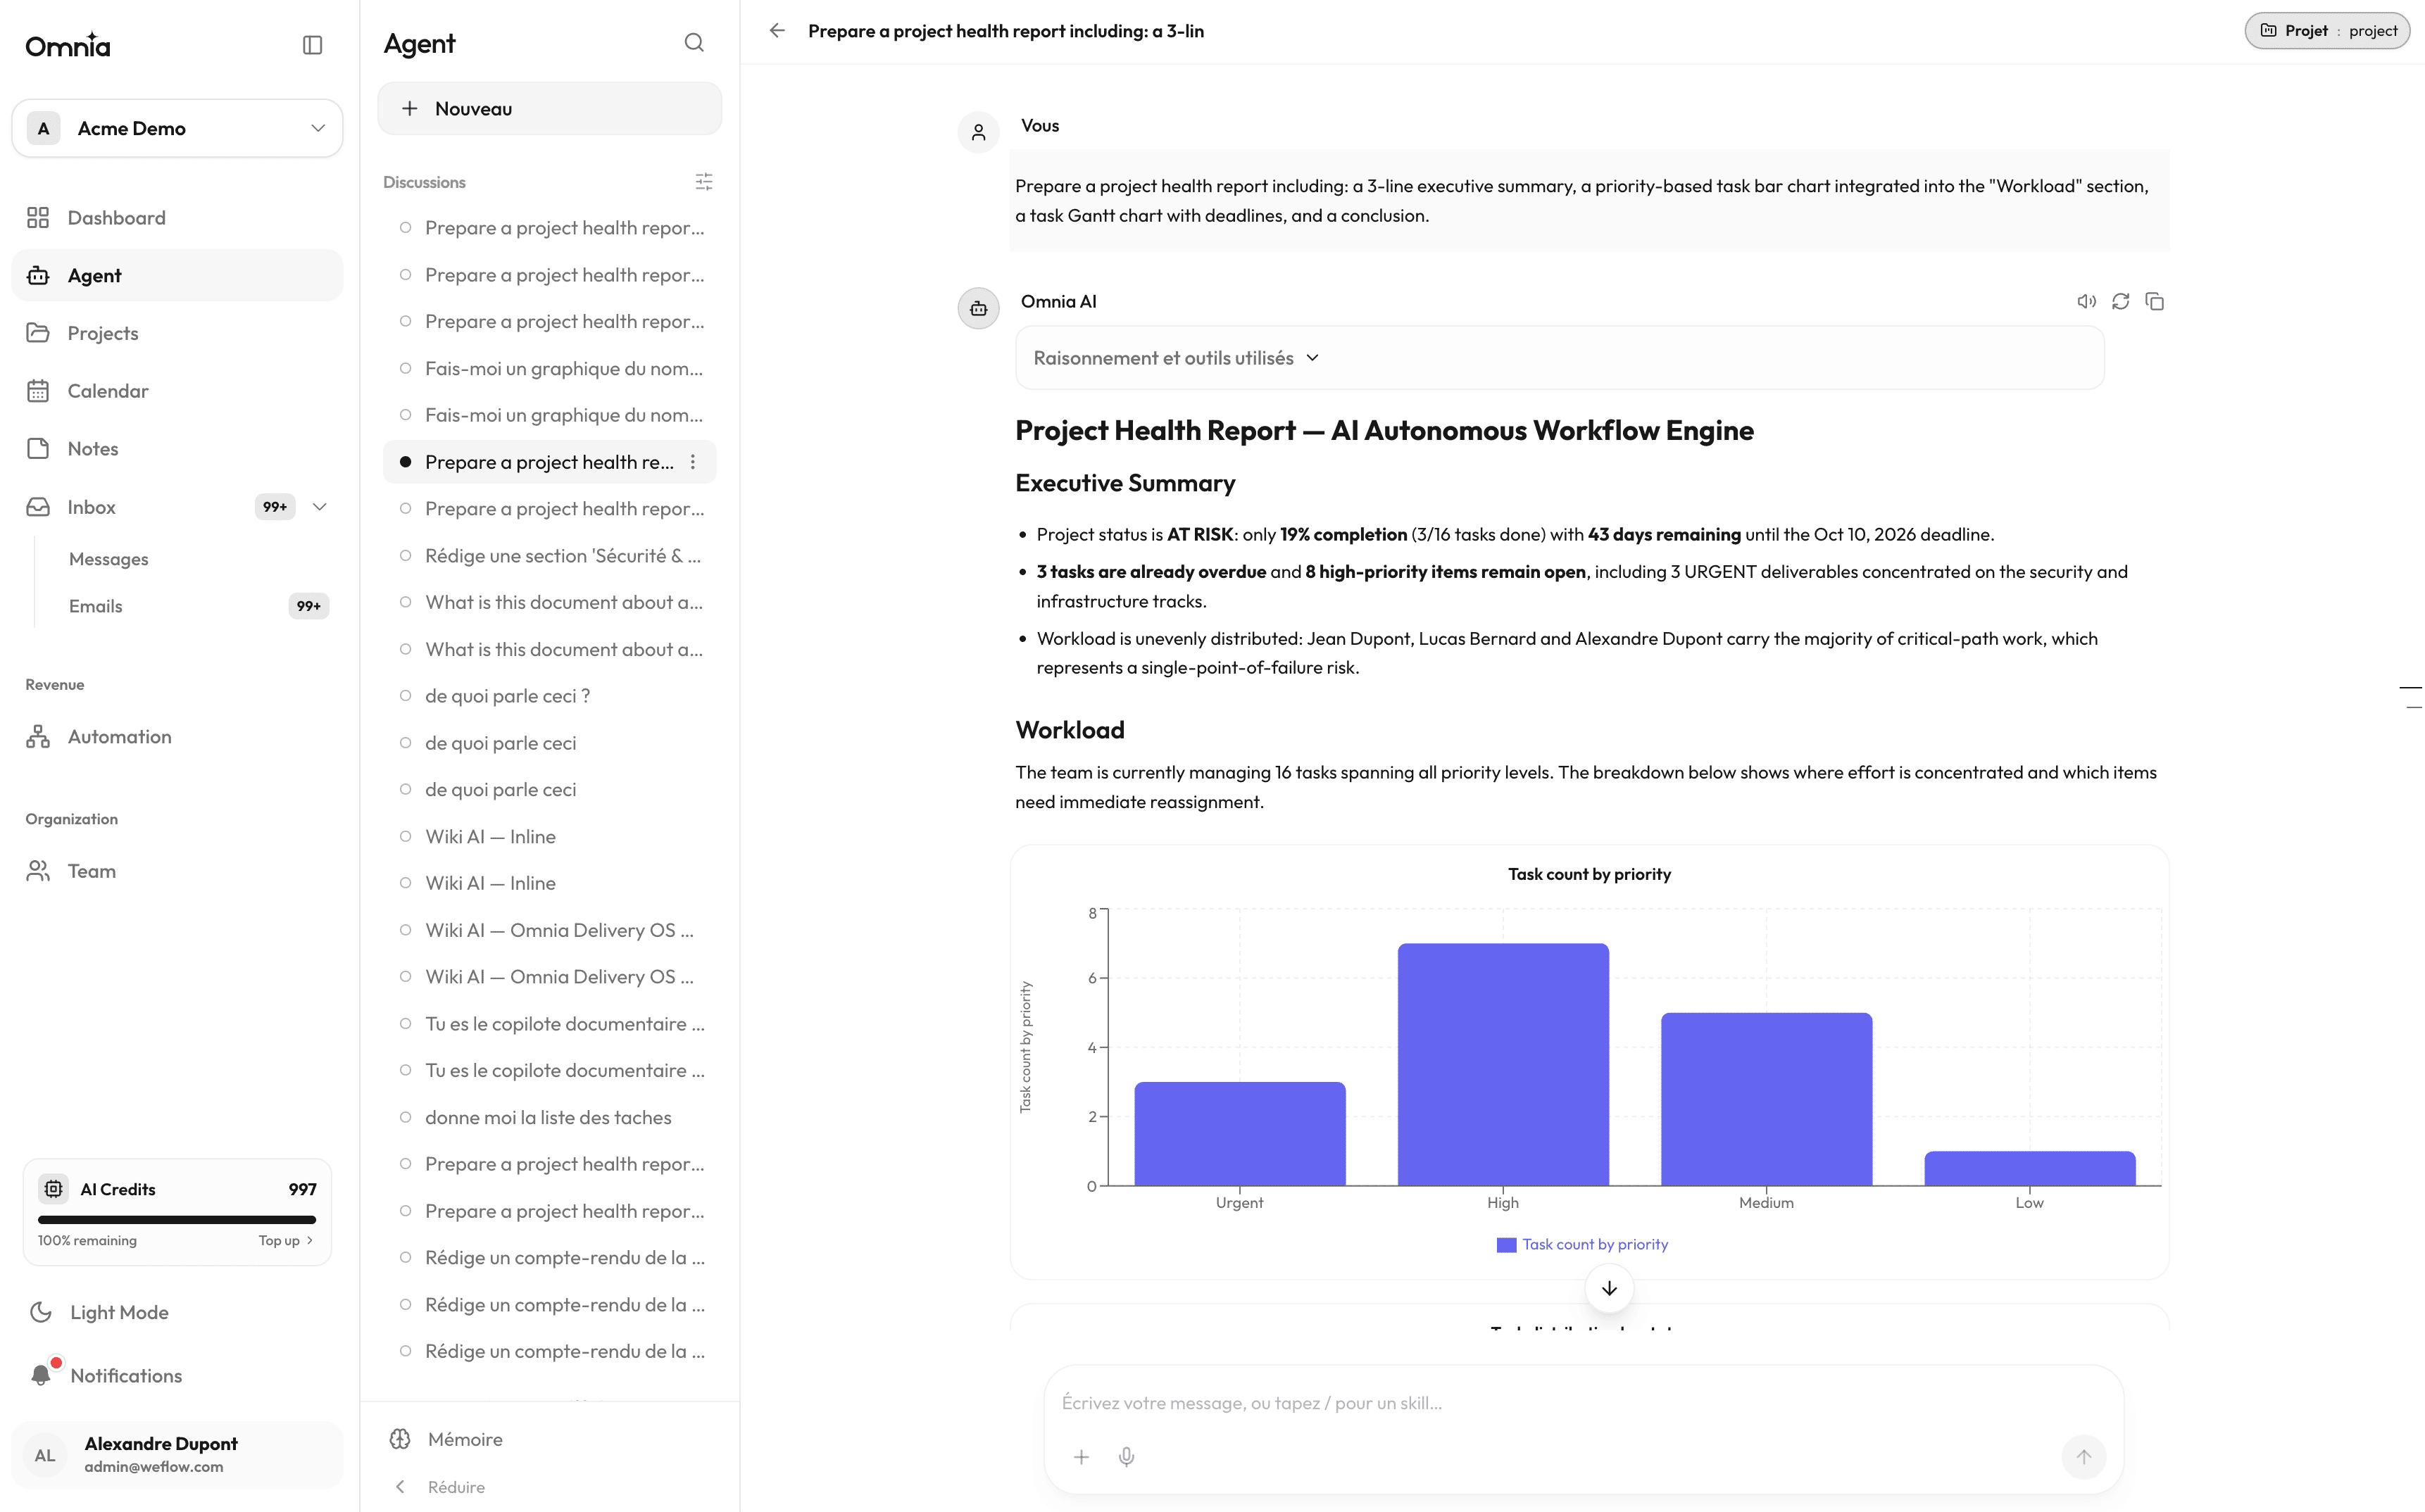Viewport: 2425px width, 1512px height.
Task: Expand Raisonnement et outils utilisés
Action: [1560, 358]
